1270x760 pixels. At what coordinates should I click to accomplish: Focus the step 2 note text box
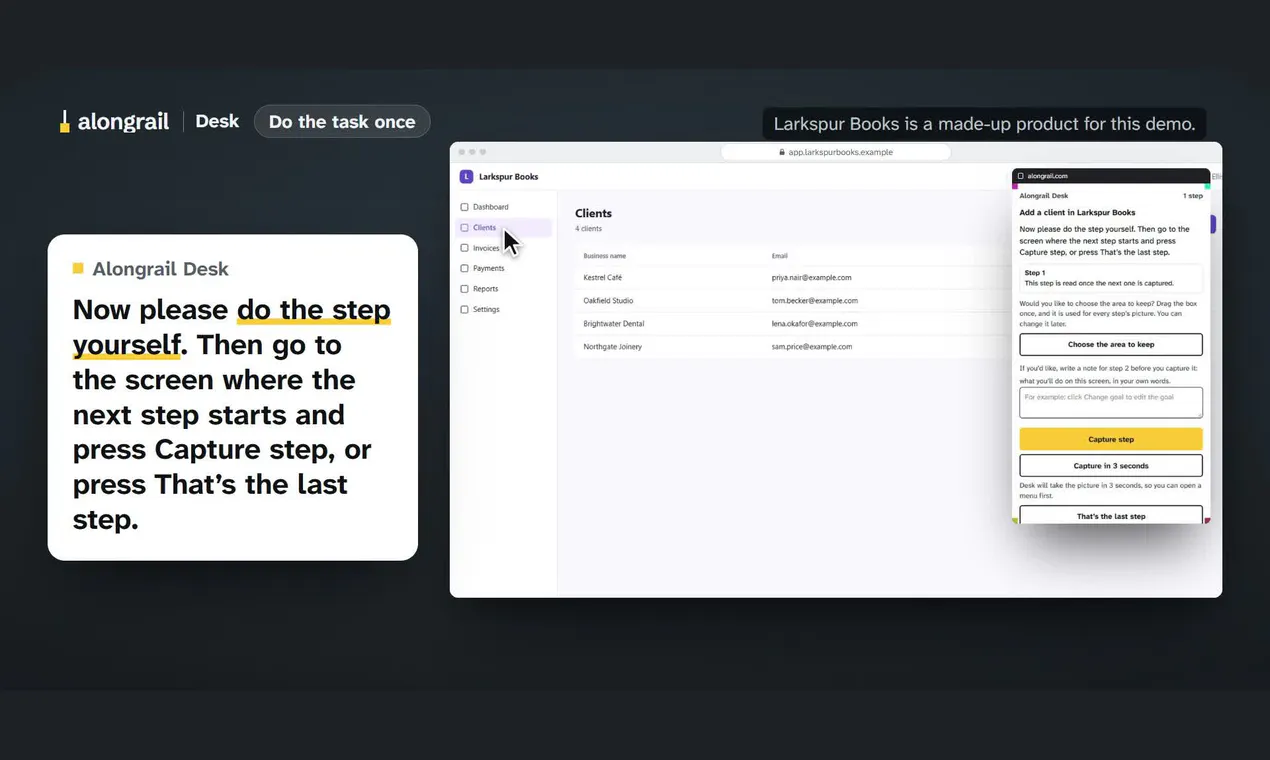tap(1111, 402)
